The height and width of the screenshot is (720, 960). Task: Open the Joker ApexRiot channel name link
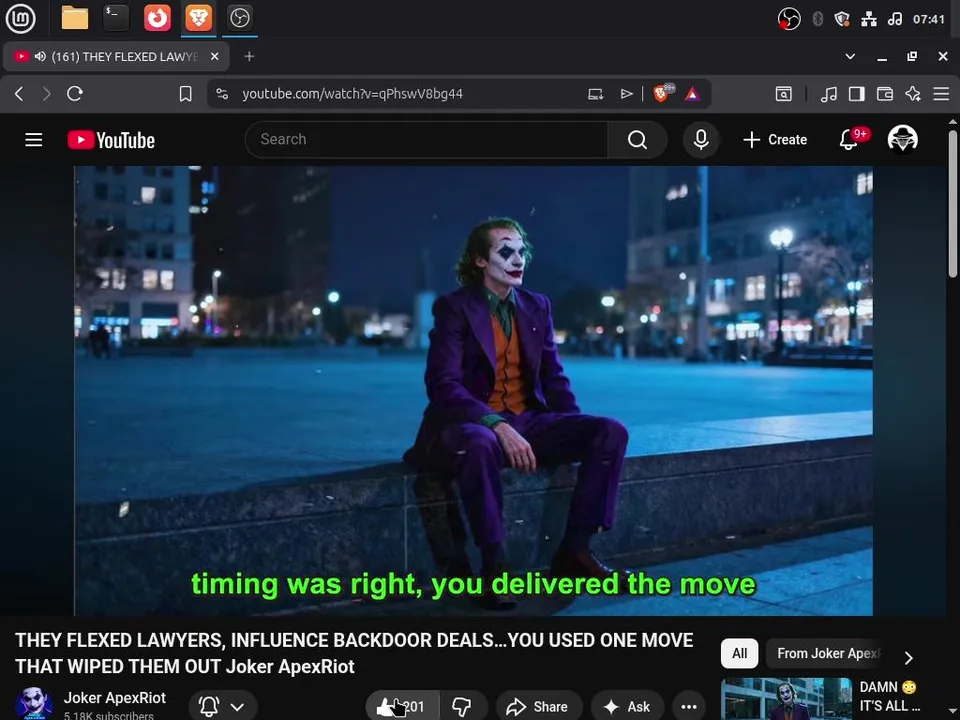point(114,697)
